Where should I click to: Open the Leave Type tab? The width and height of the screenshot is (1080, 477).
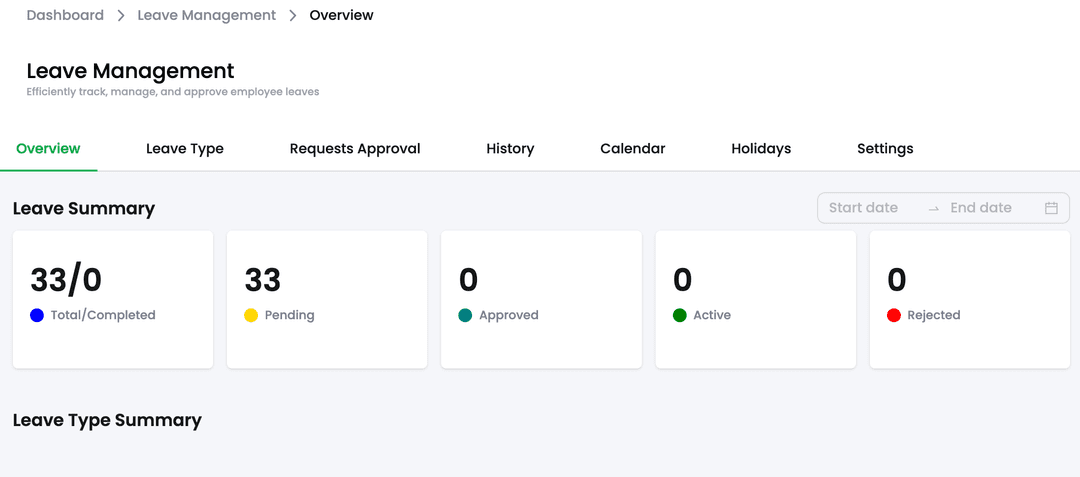click(185, 149)
